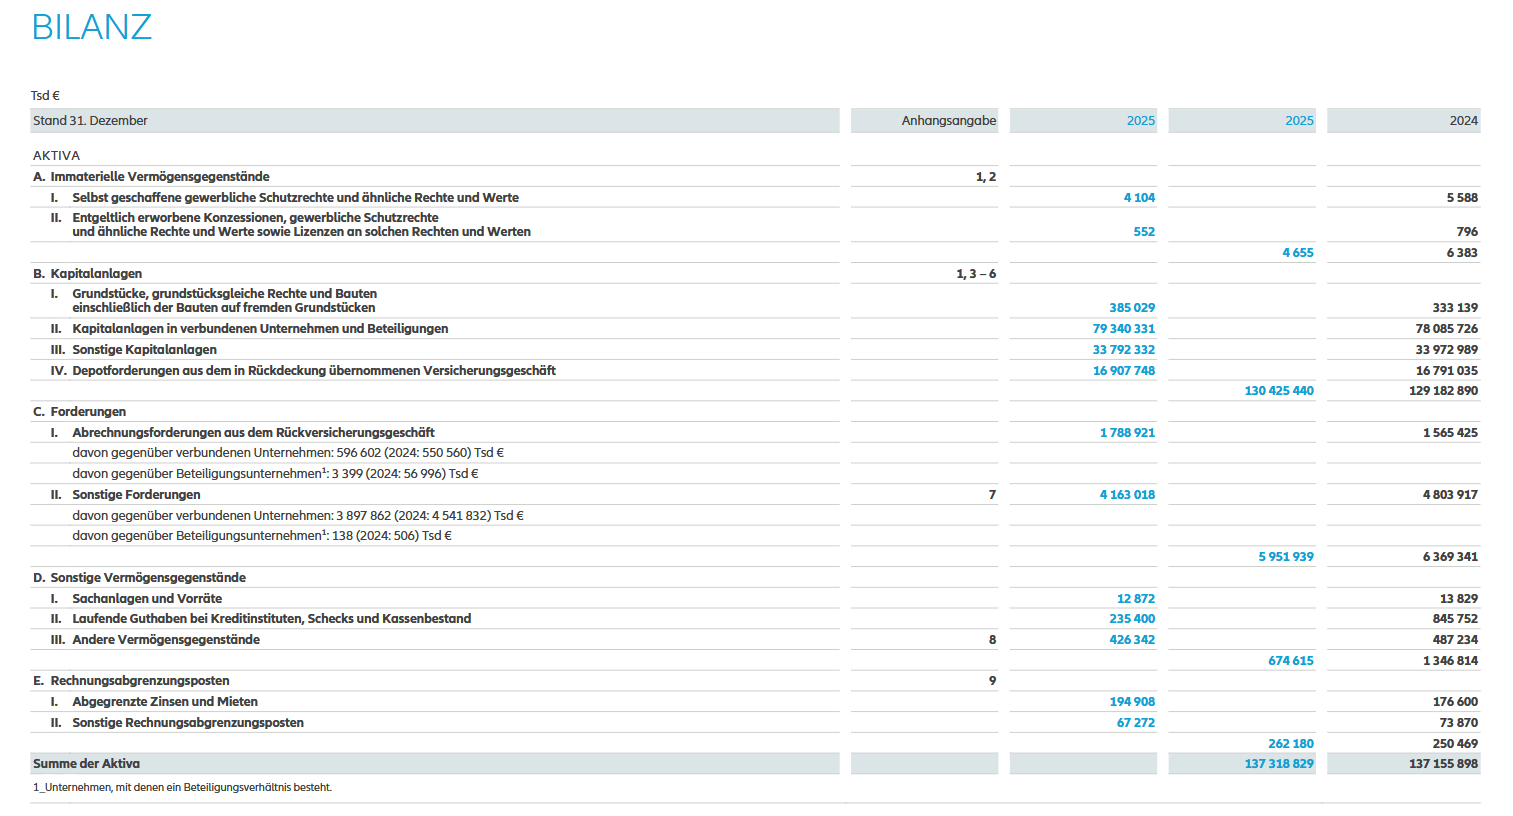Viewport: 1513px width, 816px height.
Task: Select the Andere Vermögensgegenstände note reference 8
Action: [x=992, y=639]
